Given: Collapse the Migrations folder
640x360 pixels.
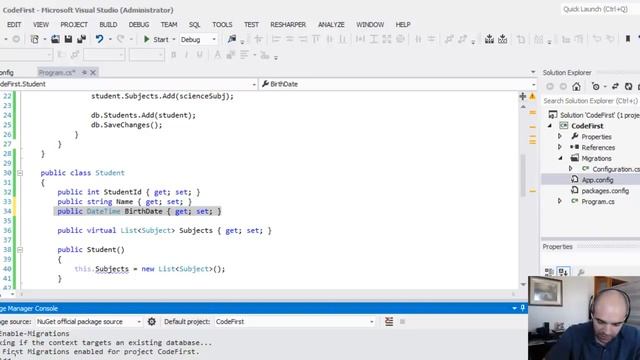Looking at the screenshot, I should (560, 158).
